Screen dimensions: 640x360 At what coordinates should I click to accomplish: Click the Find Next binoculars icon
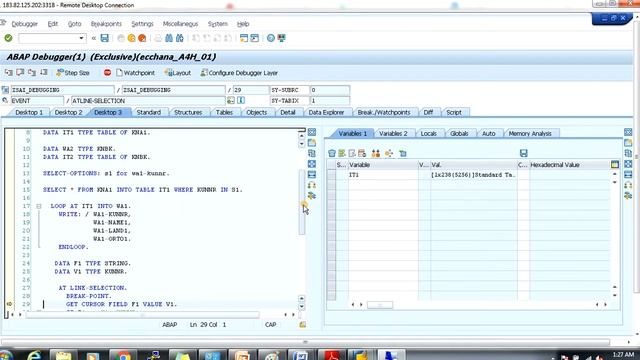(x=180, y=38)
